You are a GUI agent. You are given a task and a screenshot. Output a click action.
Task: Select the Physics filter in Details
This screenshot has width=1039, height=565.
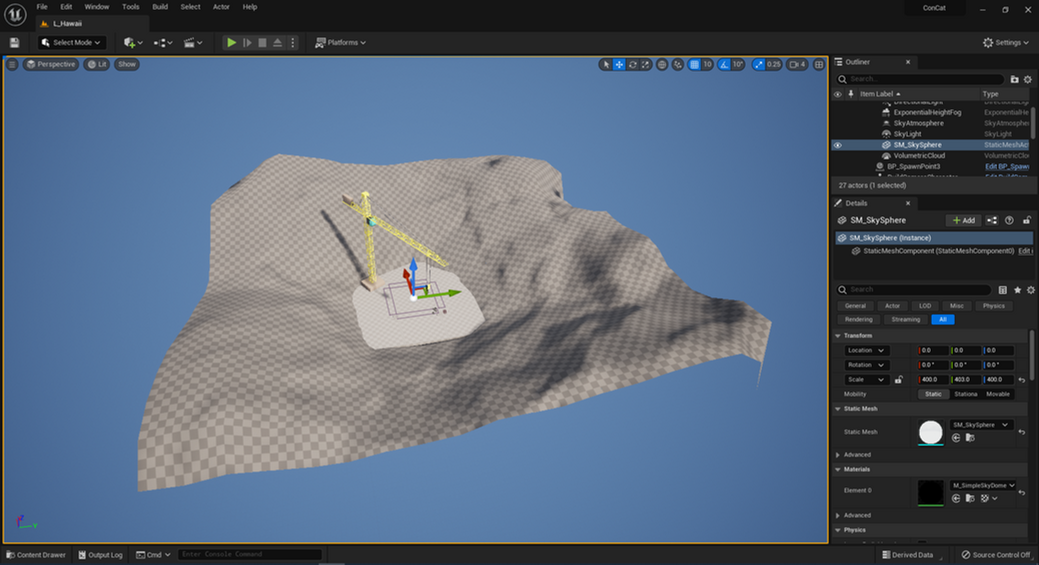[993, 306]
